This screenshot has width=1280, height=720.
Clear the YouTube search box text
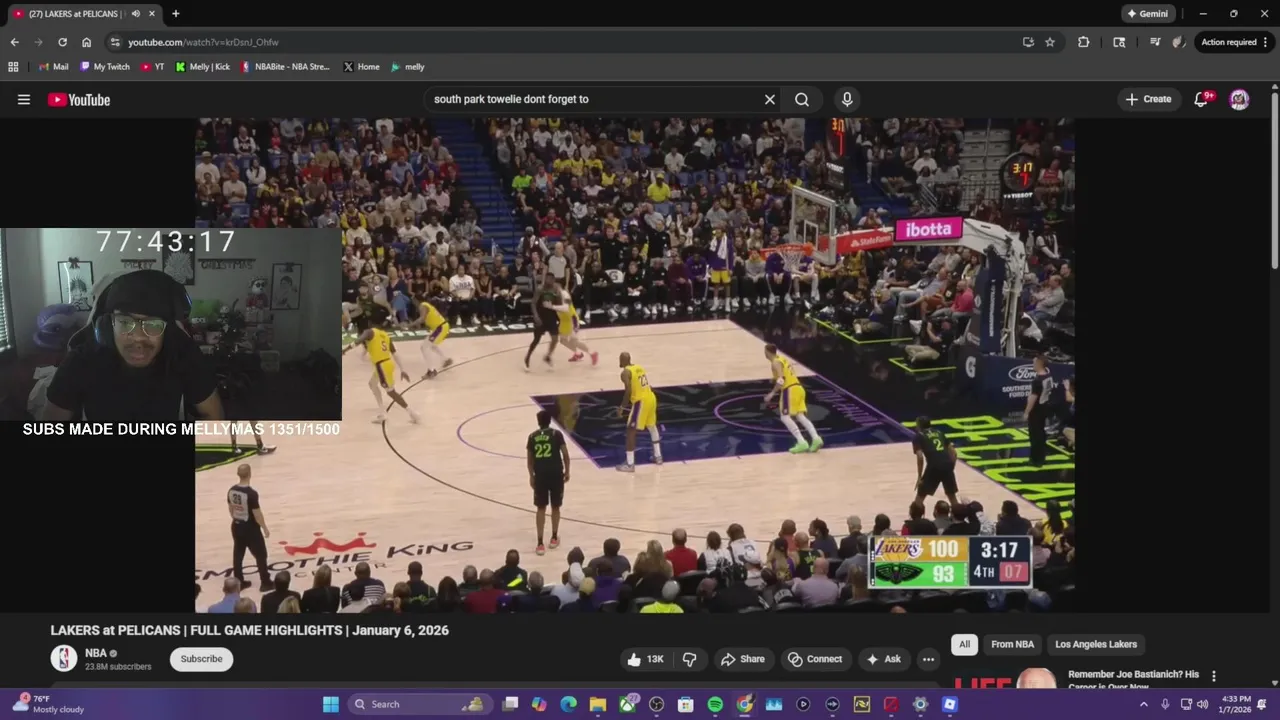coord(770,99)
